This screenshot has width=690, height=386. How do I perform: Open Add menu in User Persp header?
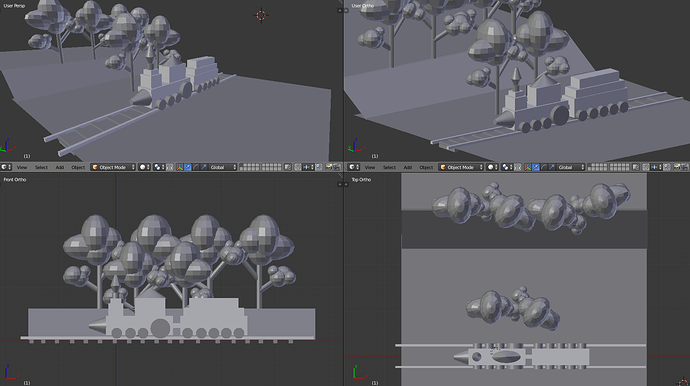pyautogui.click(x=60, y=167)
